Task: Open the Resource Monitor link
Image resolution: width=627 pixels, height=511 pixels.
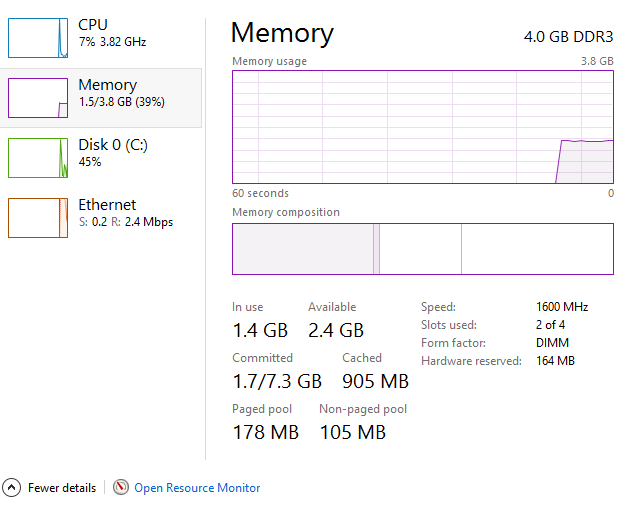Action: point(197,488)
